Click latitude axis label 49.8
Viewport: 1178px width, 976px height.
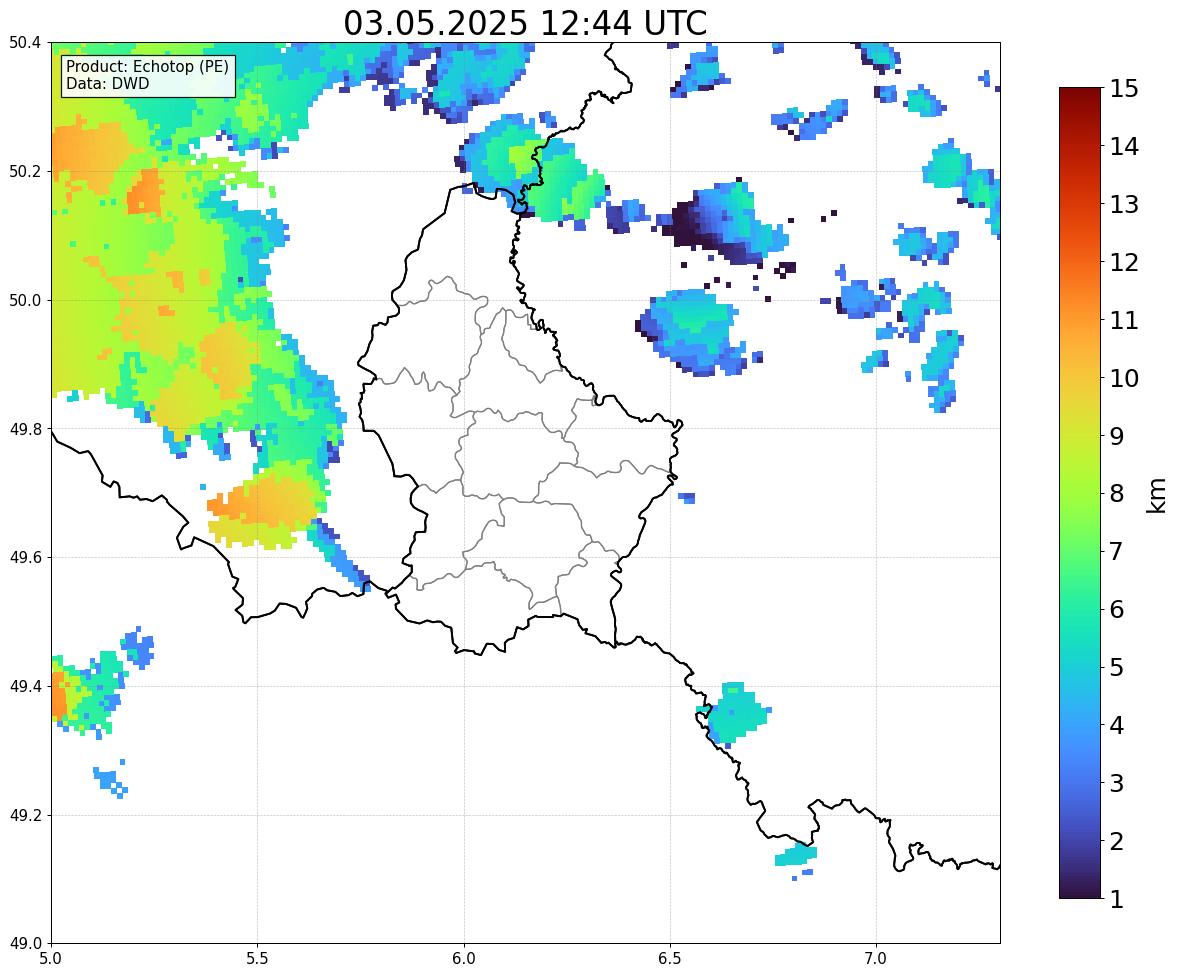(x=25, y=429)
